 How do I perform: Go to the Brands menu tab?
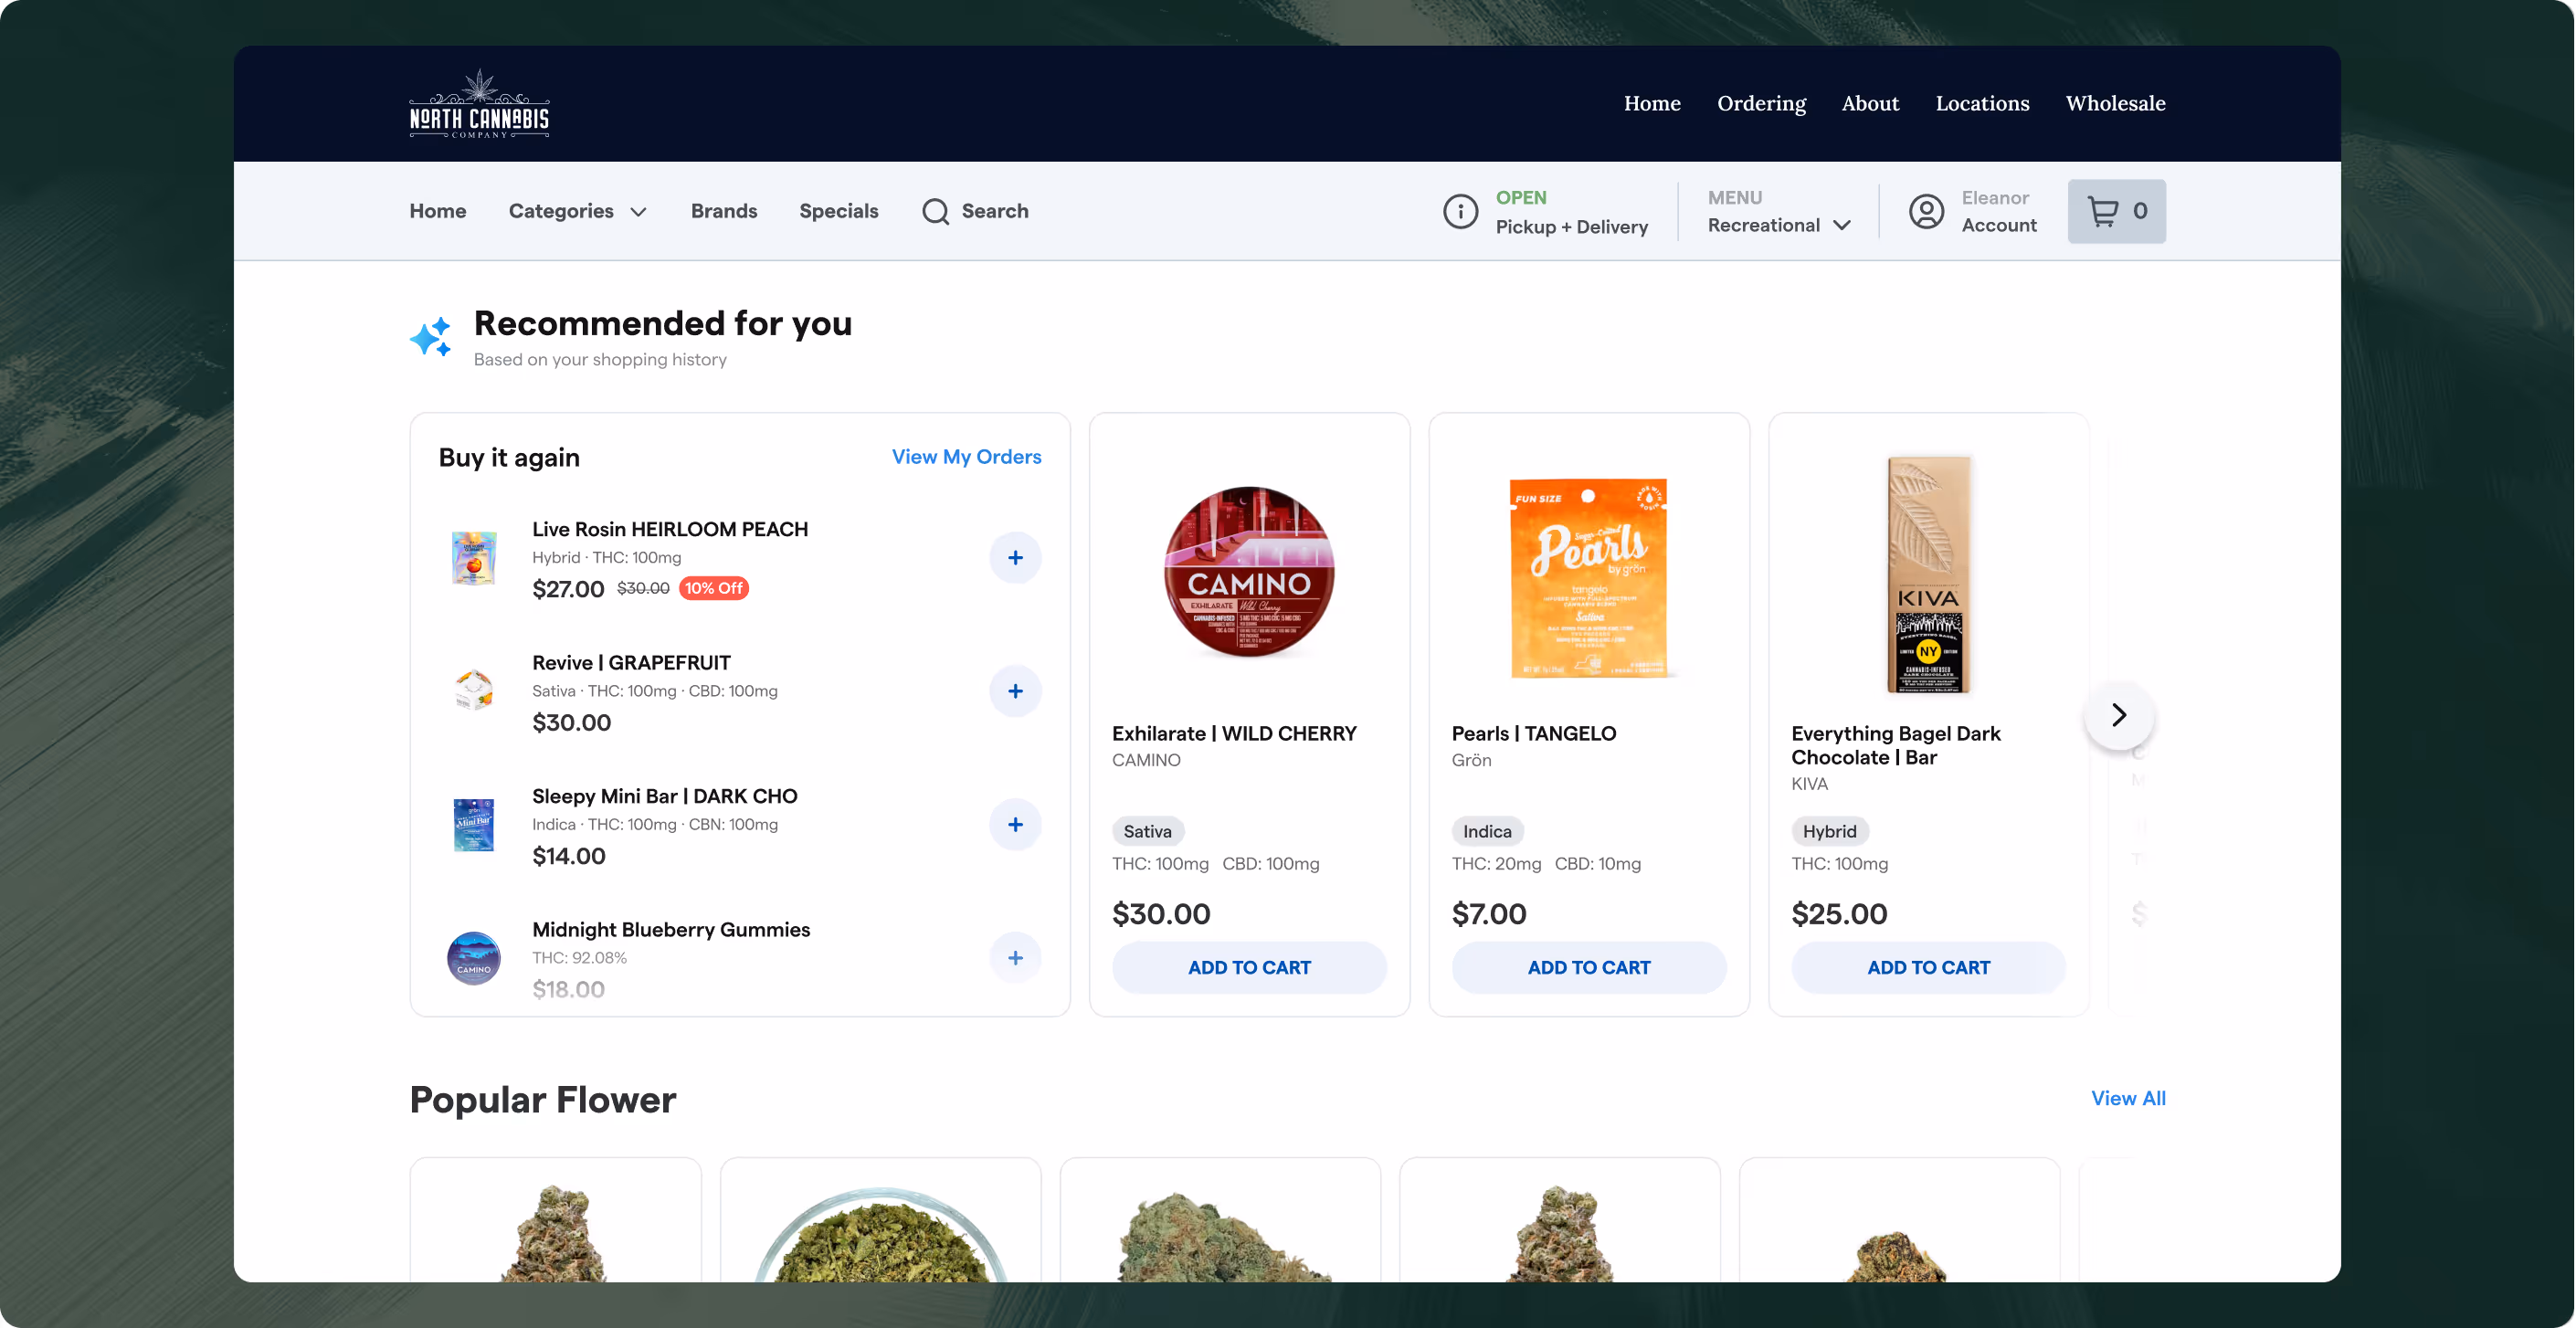click(x=723, y=211)
